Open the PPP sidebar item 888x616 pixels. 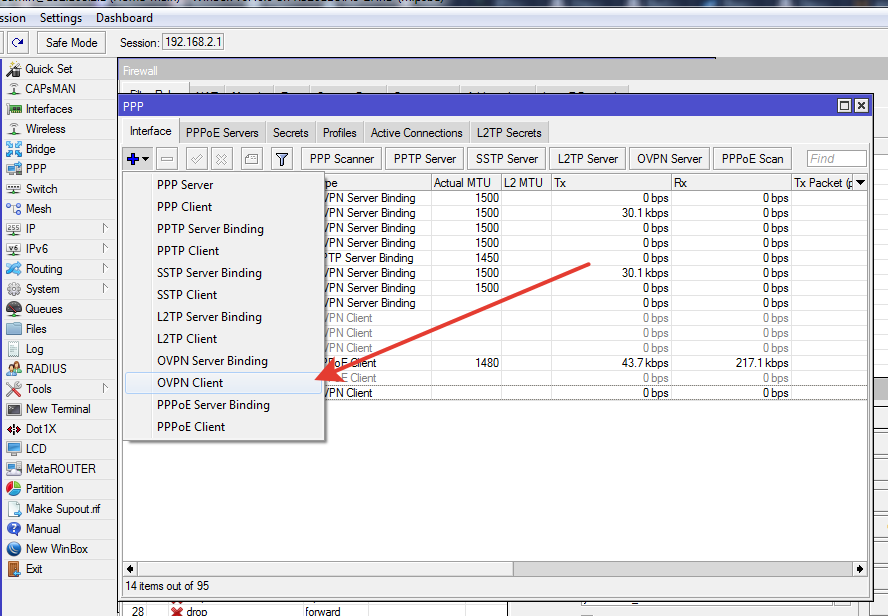36,169
